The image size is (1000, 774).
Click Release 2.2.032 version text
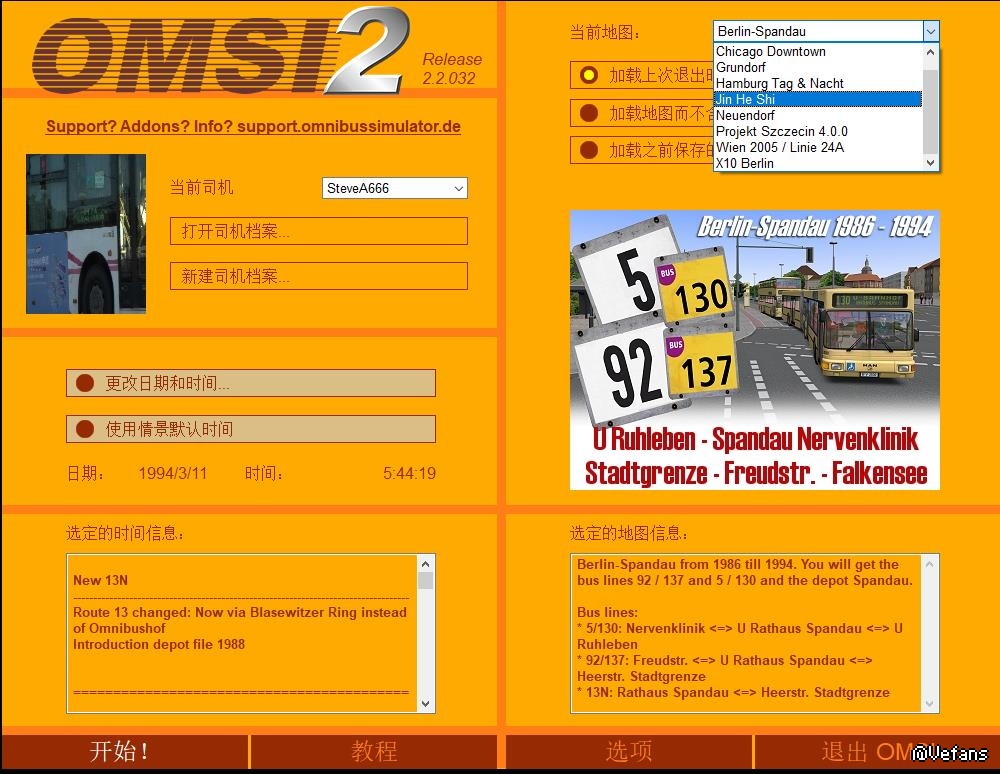tap(452, 69)
